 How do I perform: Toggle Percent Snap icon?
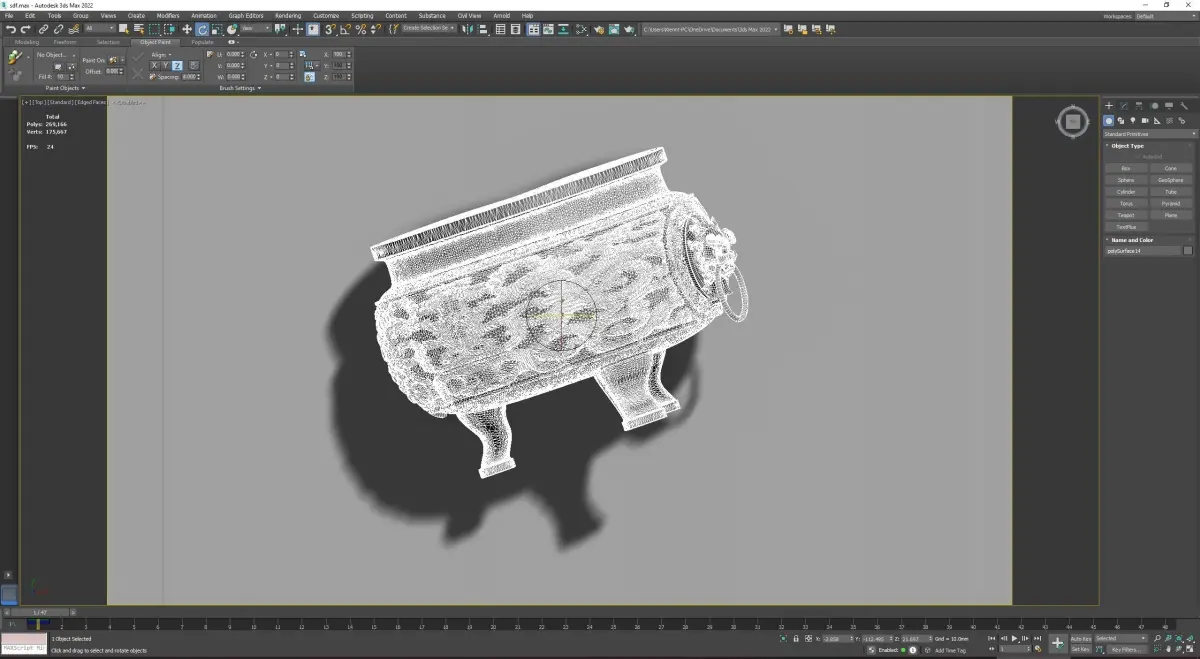point(359,29)
